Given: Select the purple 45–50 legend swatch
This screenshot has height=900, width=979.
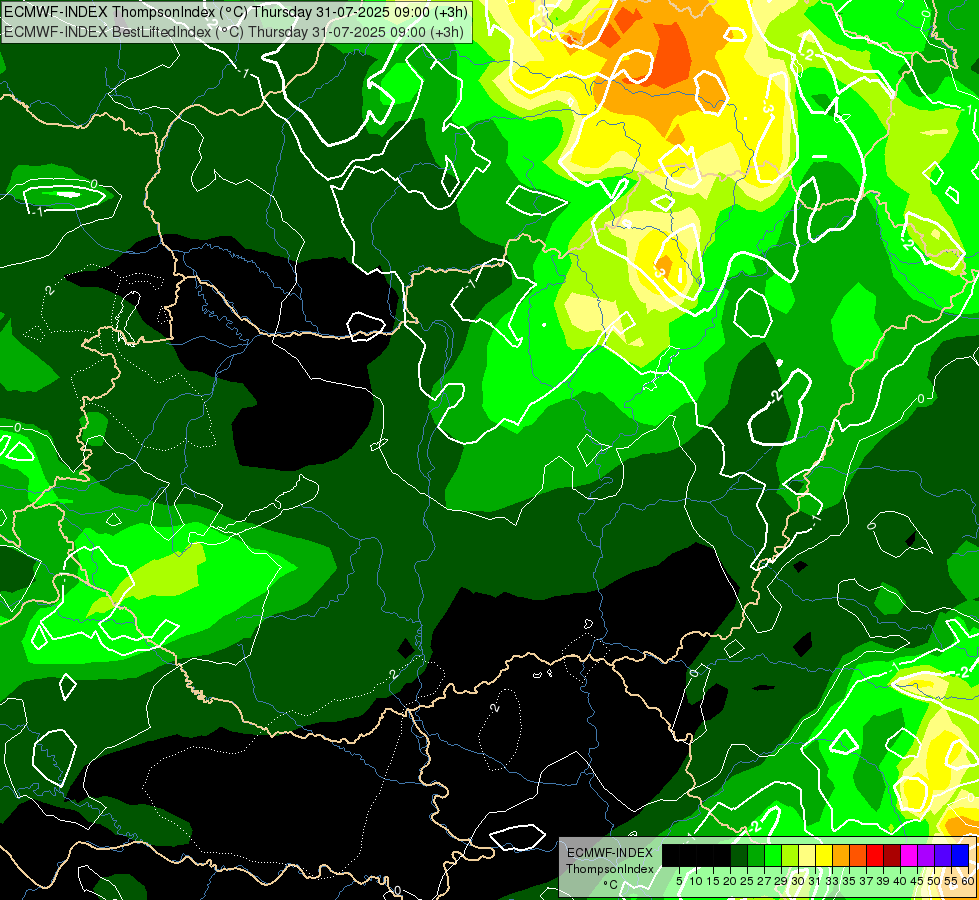Looking at the screenshot, I should click(927, 855).
